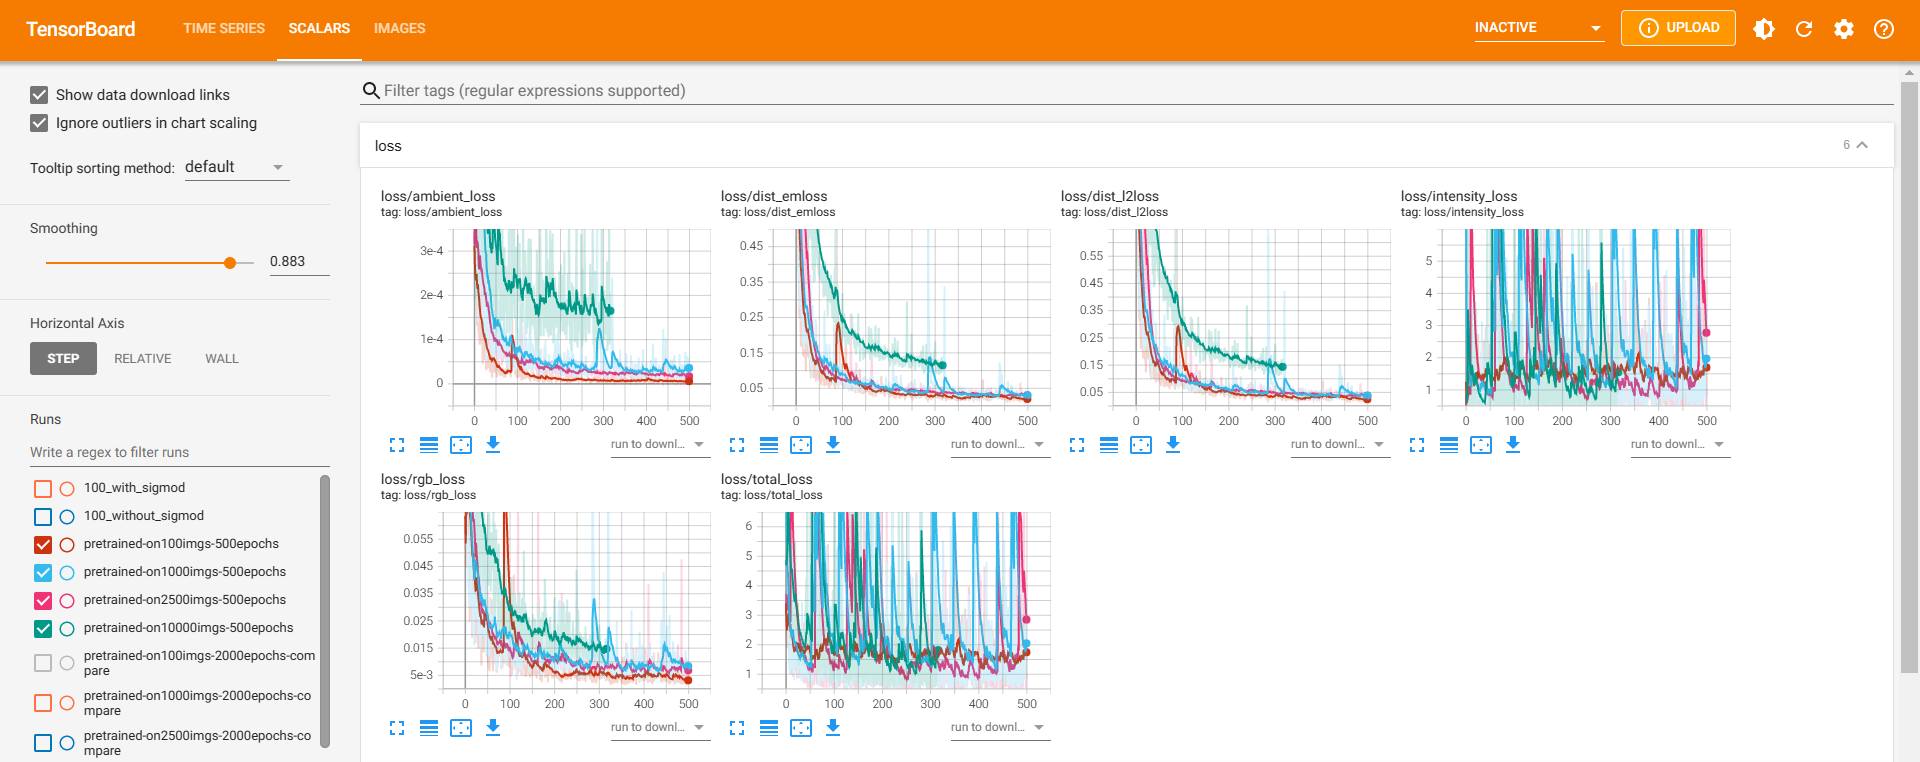
Task: Download intensity_loss chart data
Action: click(1513, 445)
